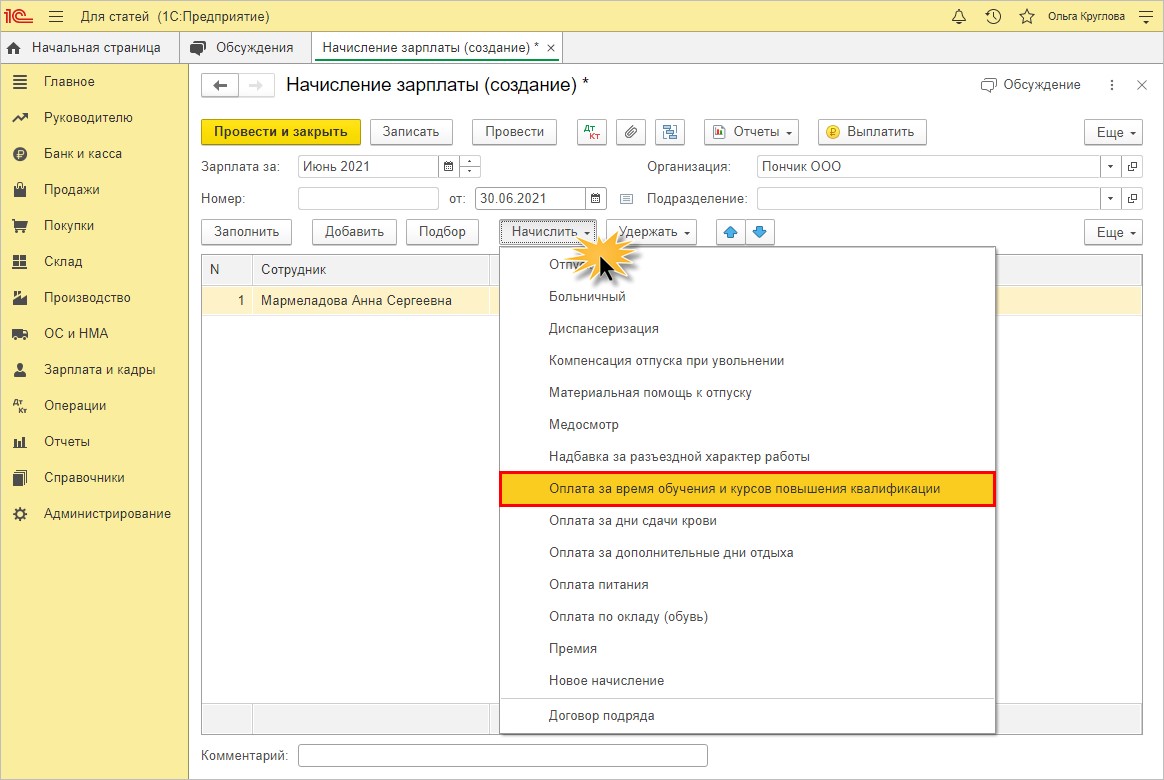Expand Подразделение dropdown arrow
Viewport: 1164px width, 780px height.
(1111, 199)
